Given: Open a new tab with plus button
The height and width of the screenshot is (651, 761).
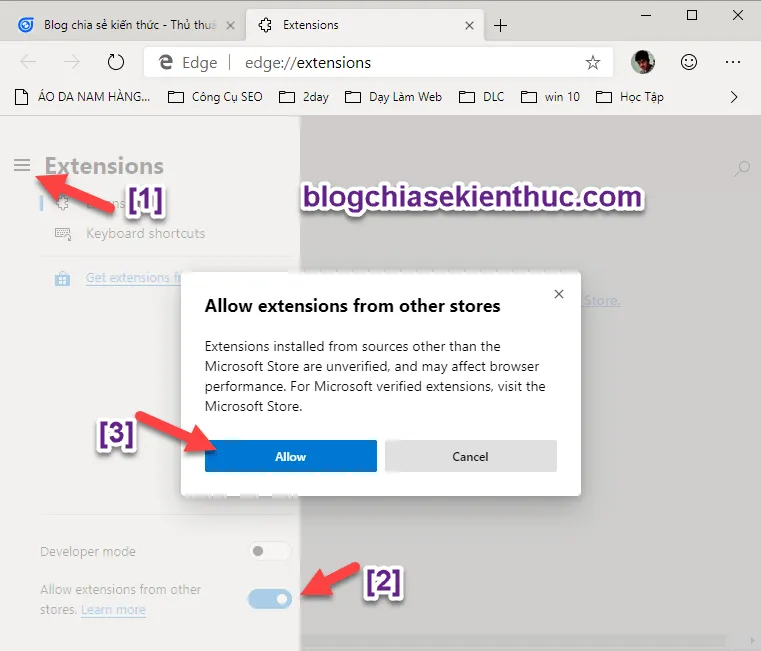Looking at the screenshot, I should pos(500,25).
